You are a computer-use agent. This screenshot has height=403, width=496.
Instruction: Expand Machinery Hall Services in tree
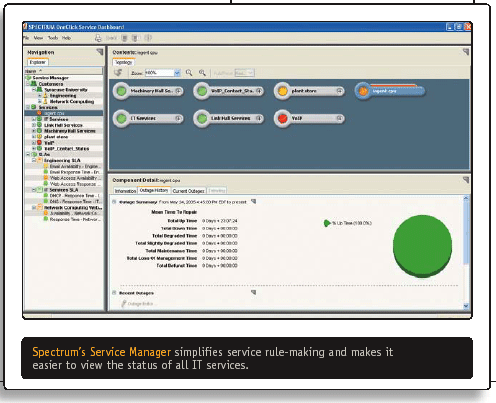(x=34, y=131)
